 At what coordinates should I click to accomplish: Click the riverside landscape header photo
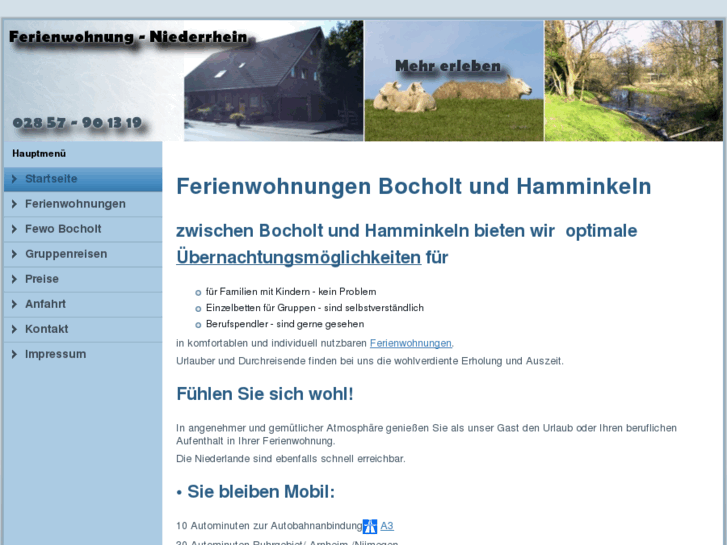[x=634, y=81]
